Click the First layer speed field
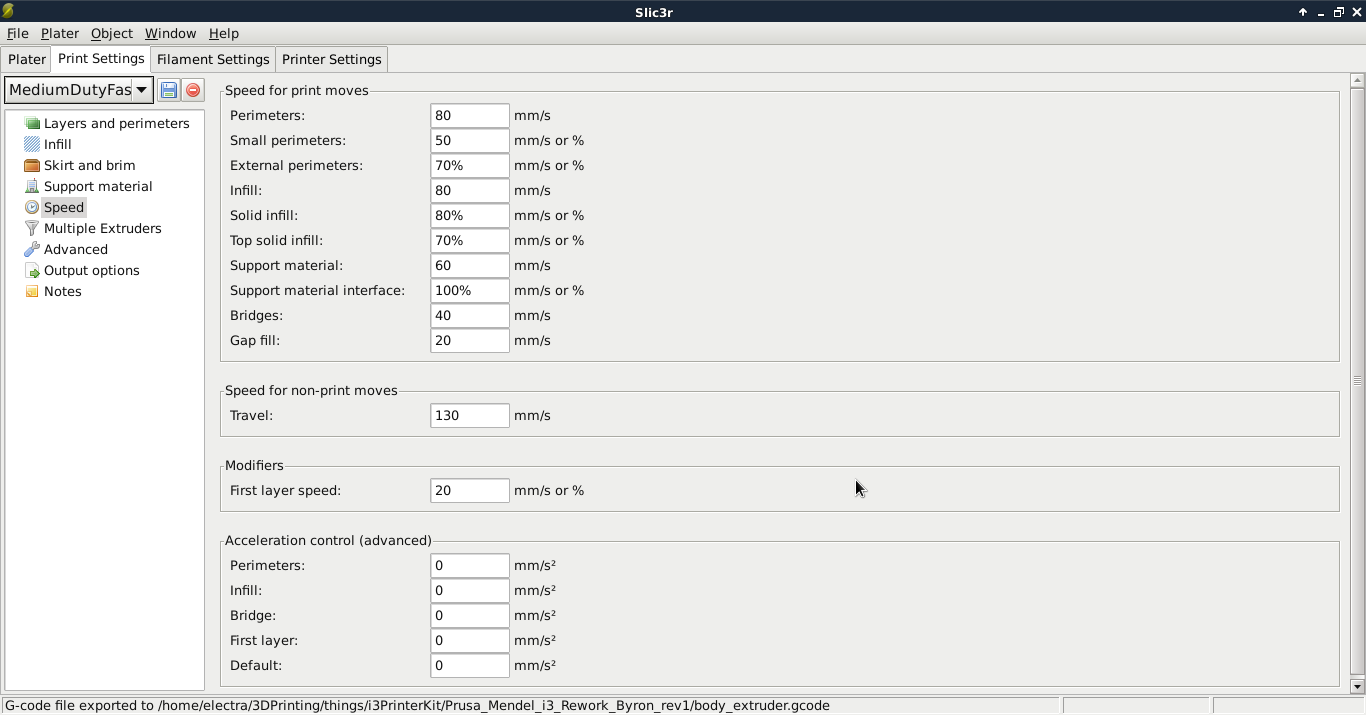This screenshot has height=715, width=1366. pyautogui.click(x=469, y=490)
